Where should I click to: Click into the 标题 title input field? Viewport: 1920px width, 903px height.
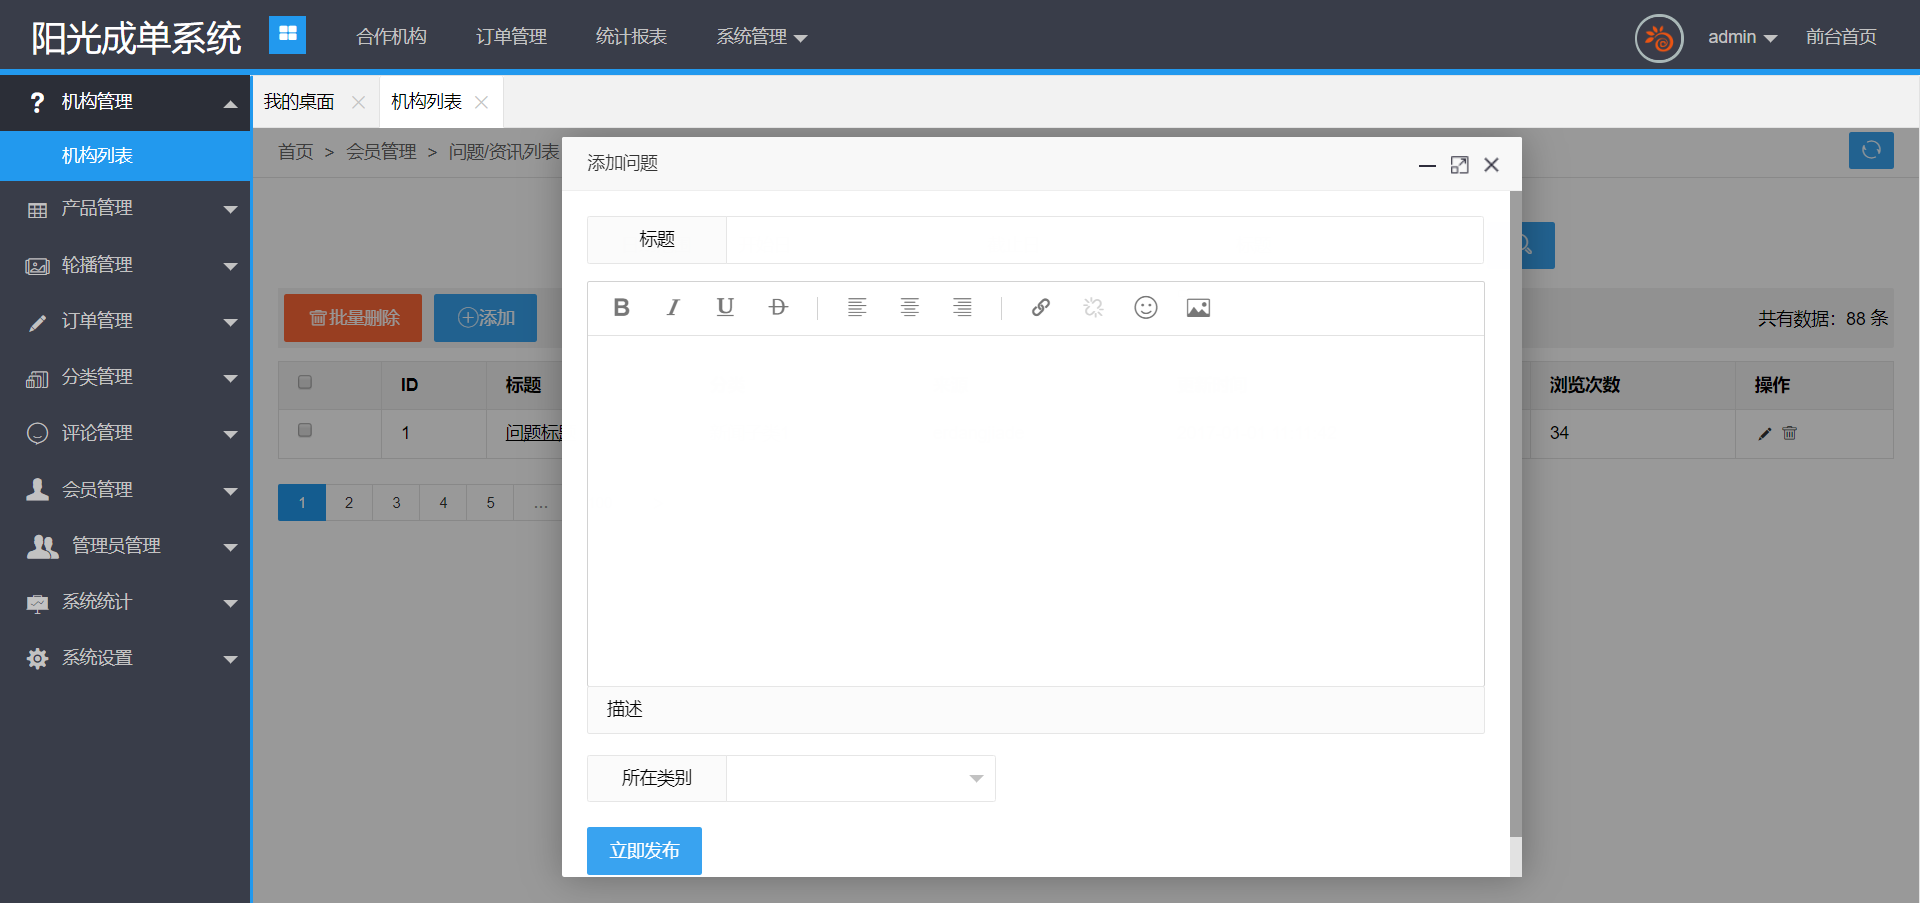click(x=1104, y=240)
